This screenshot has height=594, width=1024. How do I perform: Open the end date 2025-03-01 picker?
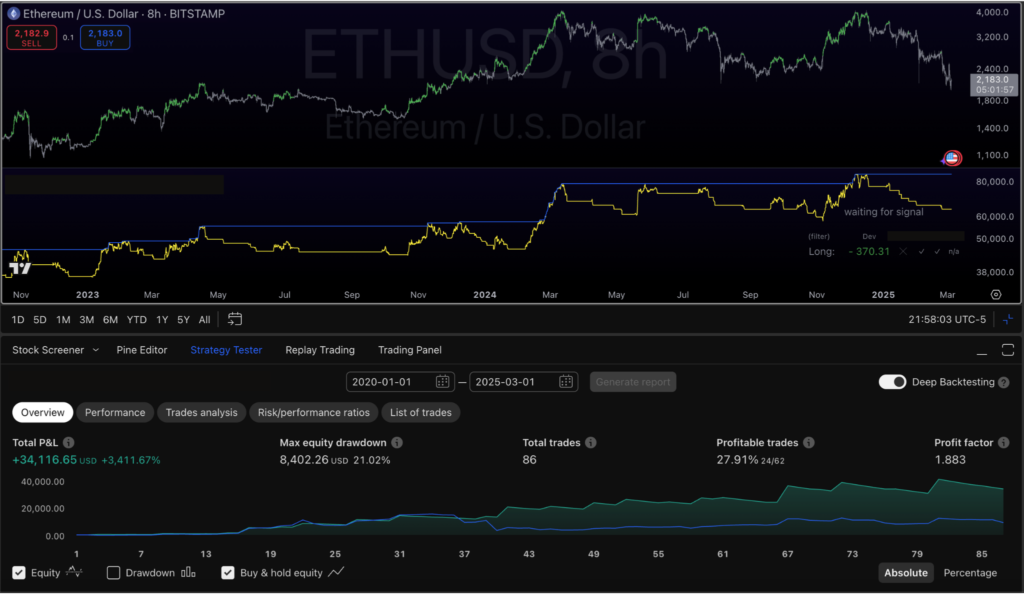523,382
